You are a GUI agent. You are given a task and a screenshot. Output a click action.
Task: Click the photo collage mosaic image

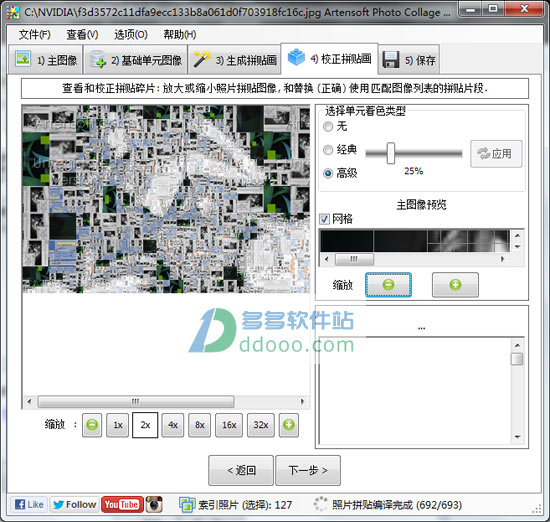tap(166, 199)
